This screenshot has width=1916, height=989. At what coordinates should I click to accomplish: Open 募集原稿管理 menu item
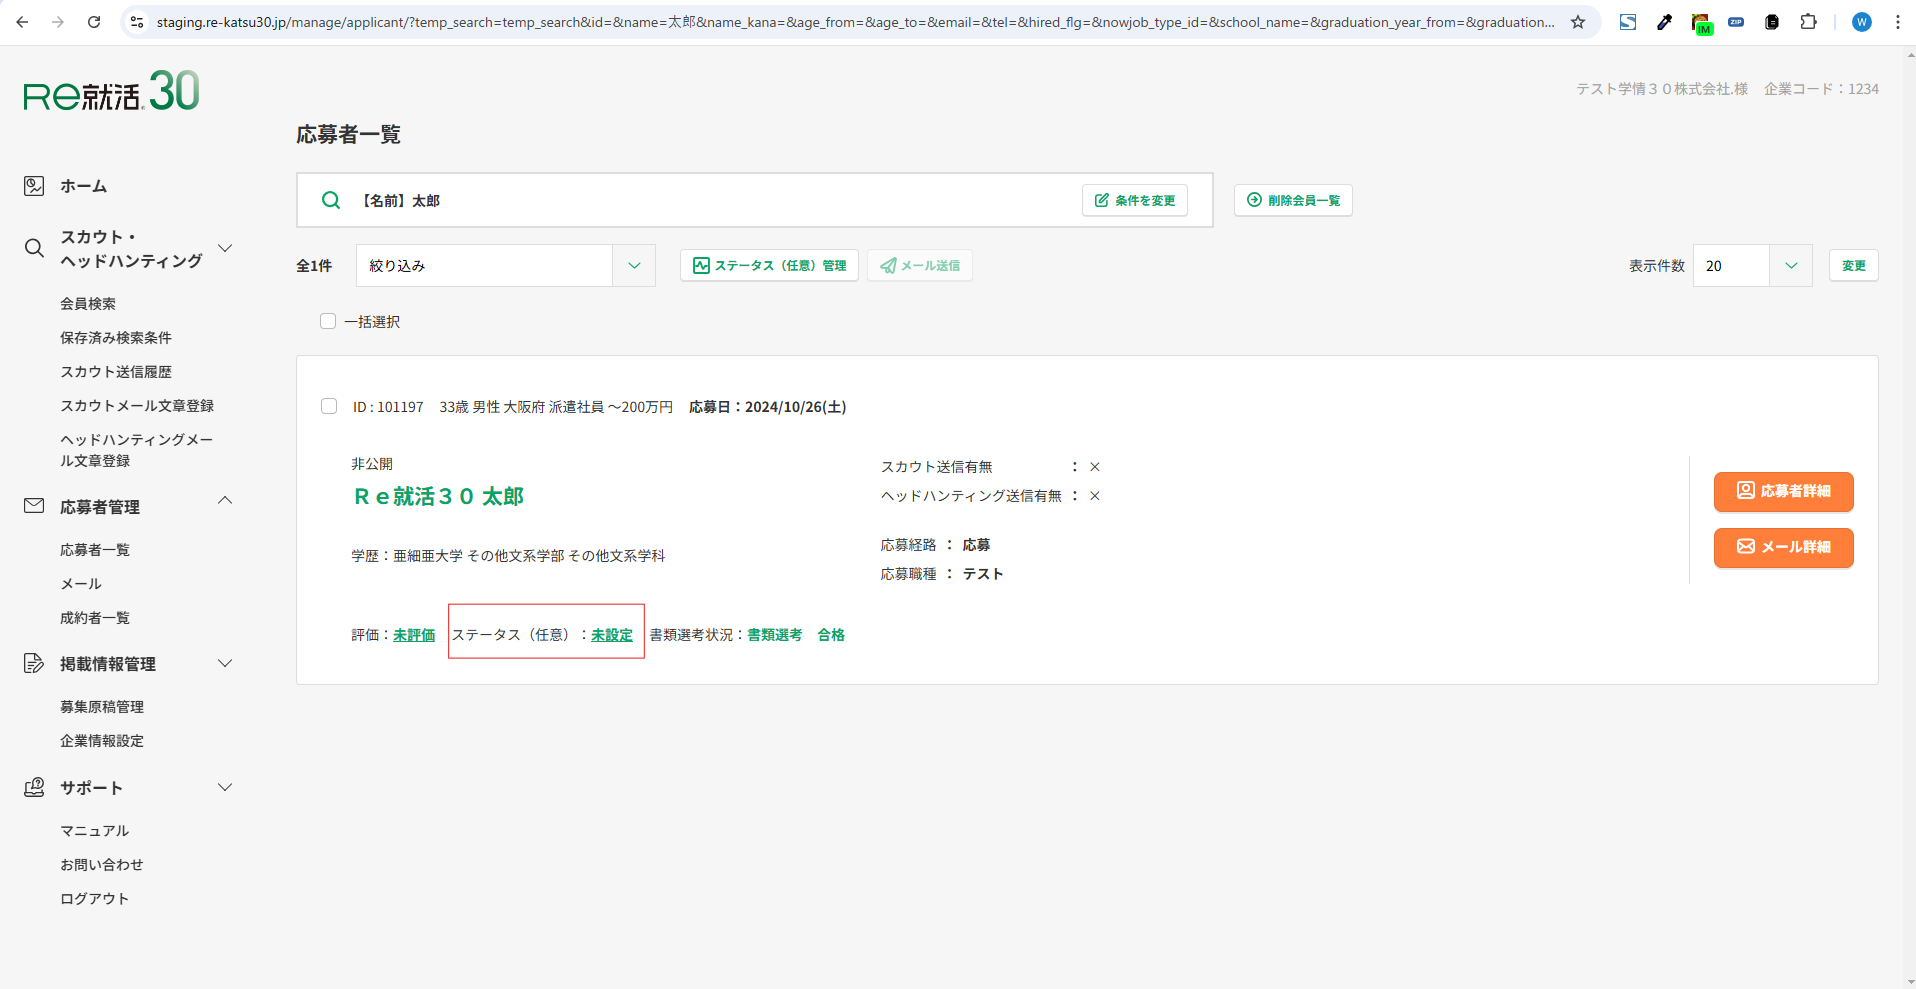102,706
